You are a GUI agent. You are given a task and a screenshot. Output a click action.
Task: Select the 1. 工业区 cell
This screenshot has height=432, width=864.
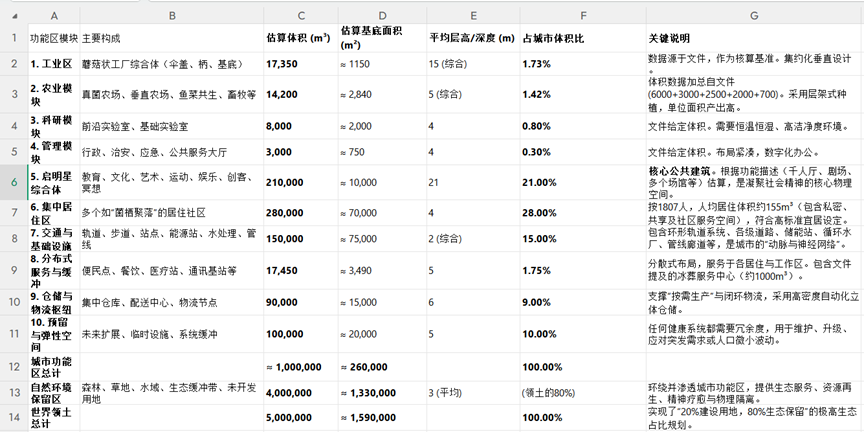(x=53, y=64)
